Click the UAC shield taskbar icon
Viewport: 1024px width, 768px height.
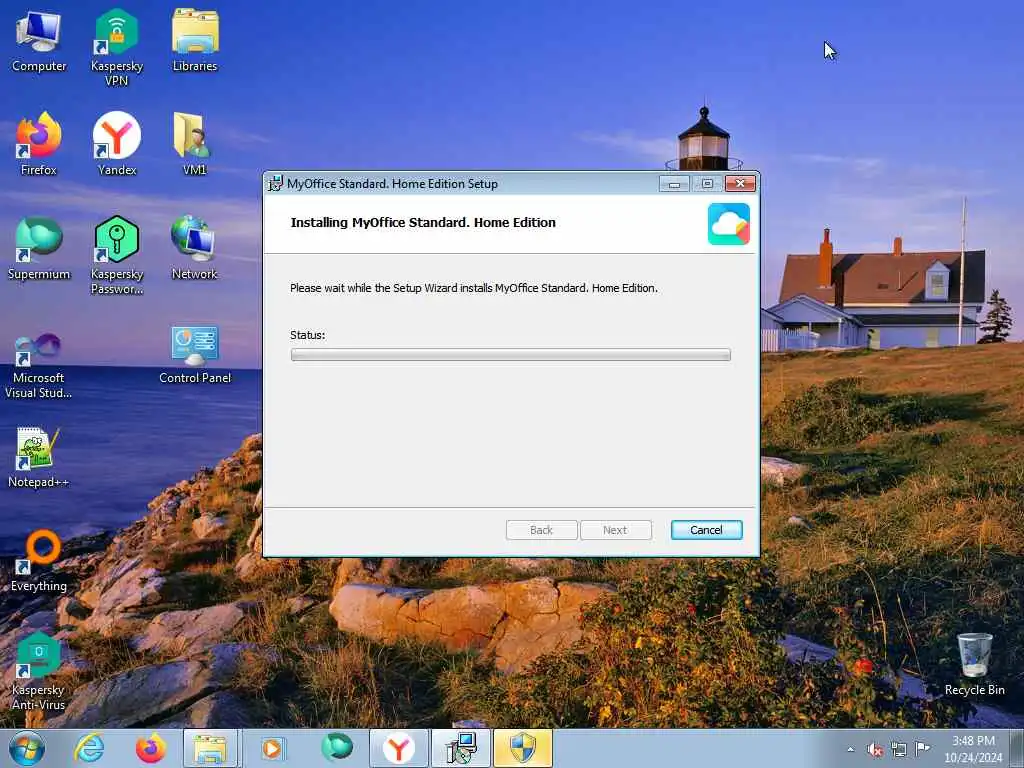[522, 748]
